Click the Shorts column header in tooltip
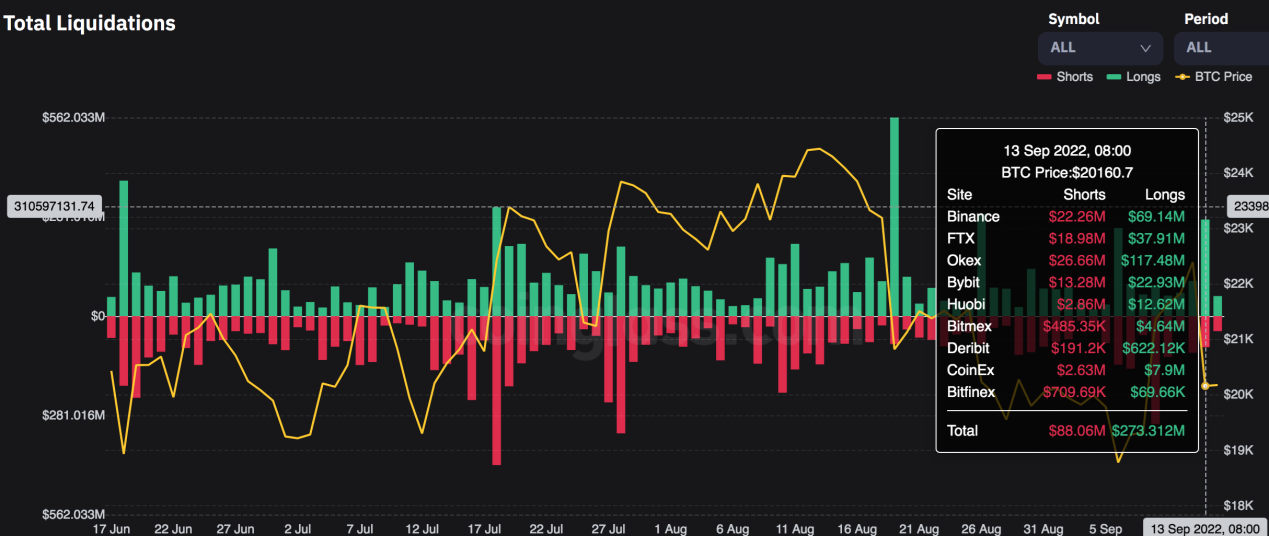This screenshot has width=1269, height=536. 1084,195
